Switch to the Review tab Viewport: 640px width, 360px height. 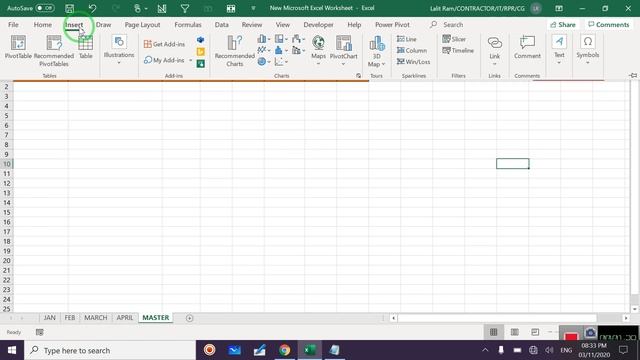click(x=252, y=24)
